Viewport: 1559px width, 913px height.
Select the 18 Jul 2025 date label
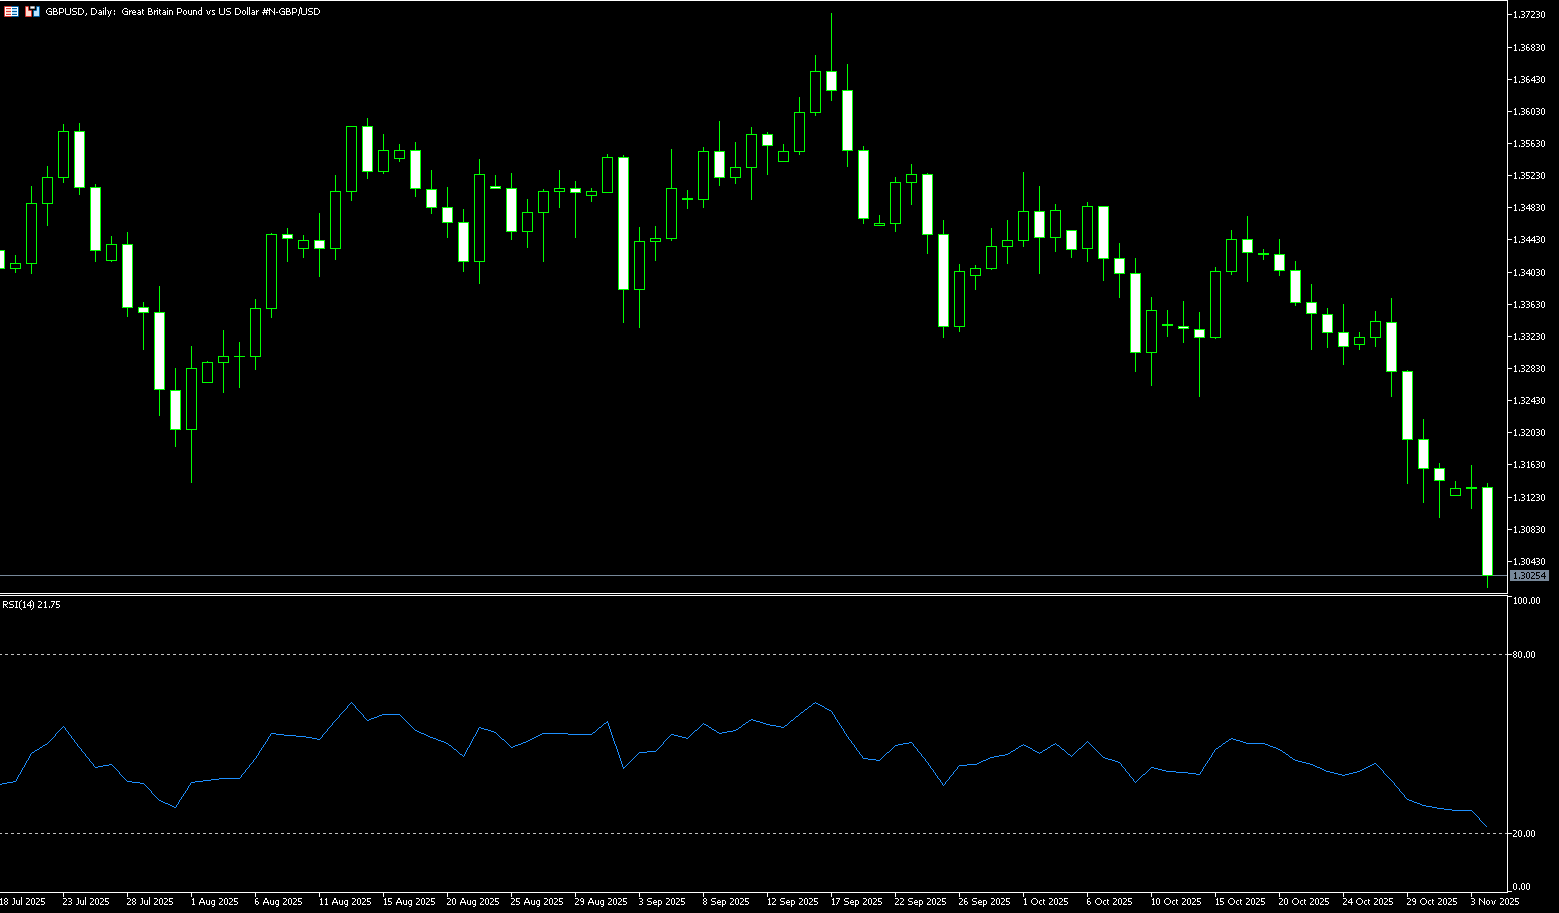(22, 902)
